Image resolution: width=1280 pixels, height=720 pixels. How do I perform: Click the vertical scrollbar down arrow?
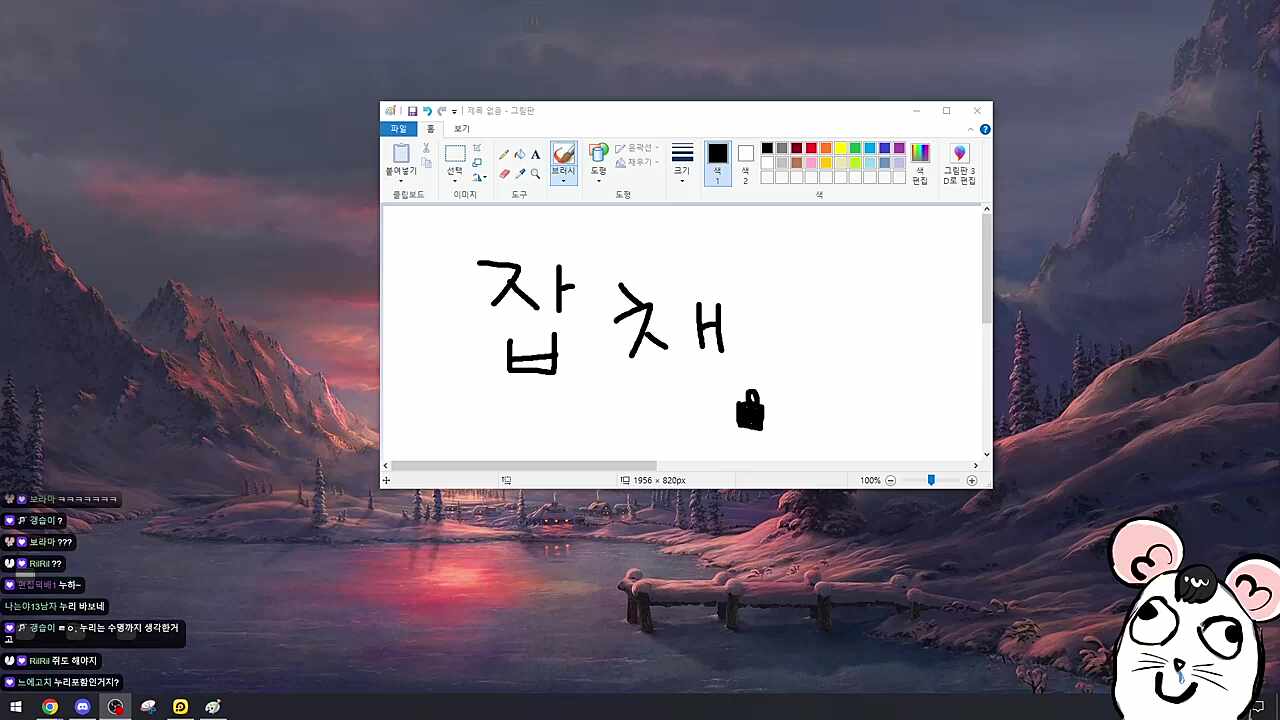pos(987,454)
